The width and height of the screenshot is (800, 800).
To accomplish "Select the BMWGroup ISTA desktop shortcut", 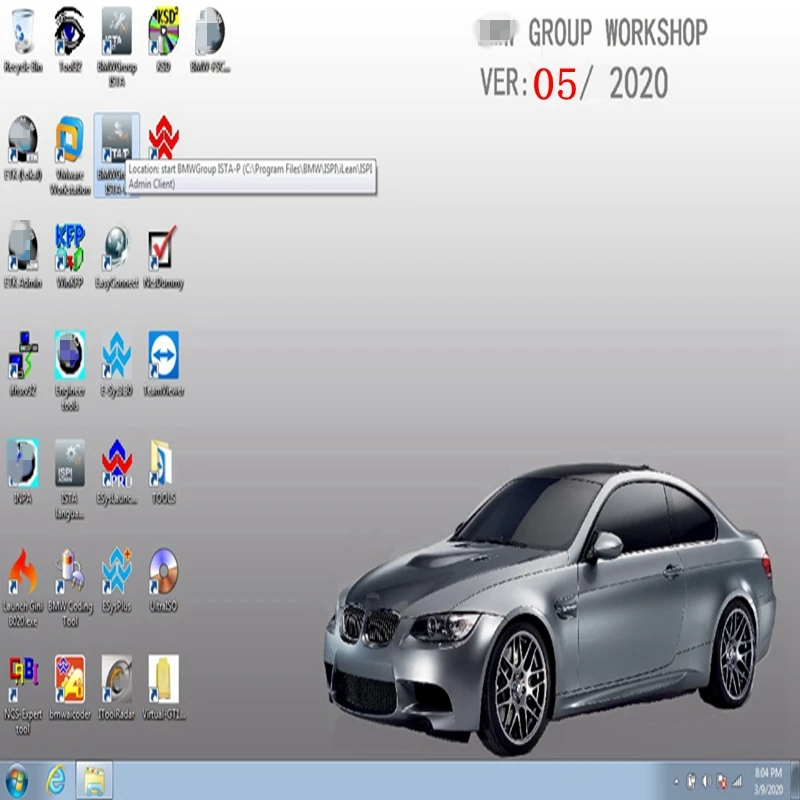I will pyautogui.click(x=117, y=47).
